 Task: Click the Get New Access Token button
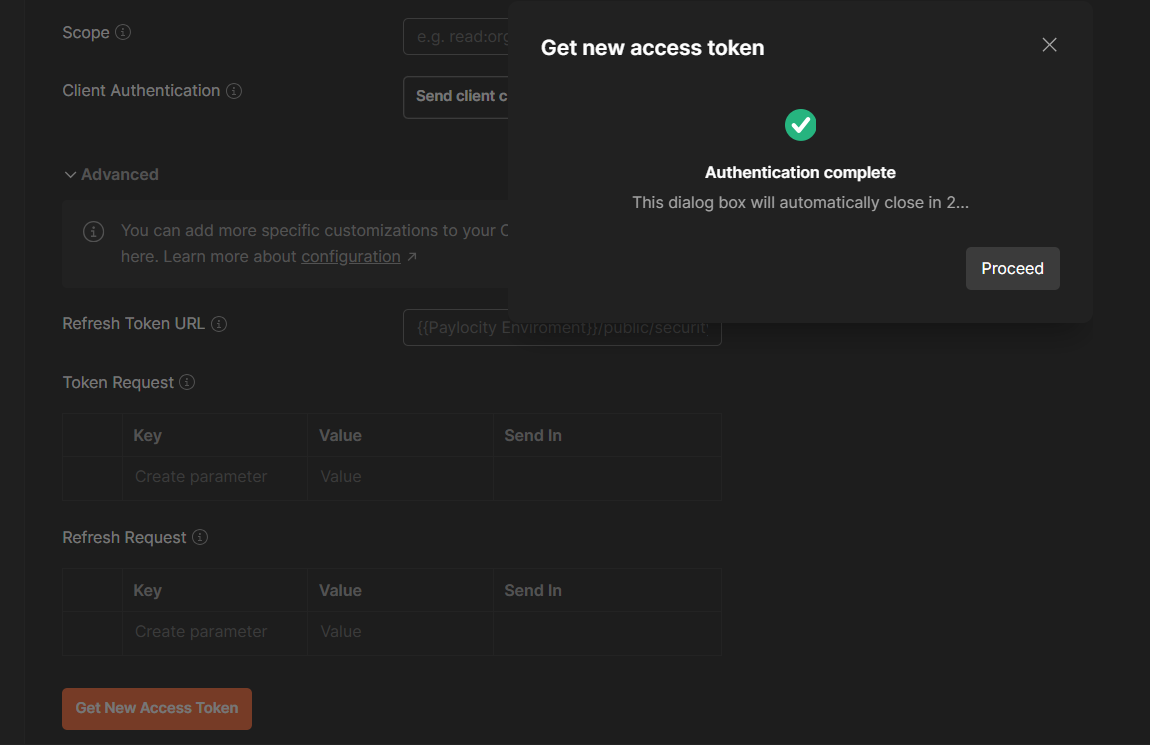157,708
